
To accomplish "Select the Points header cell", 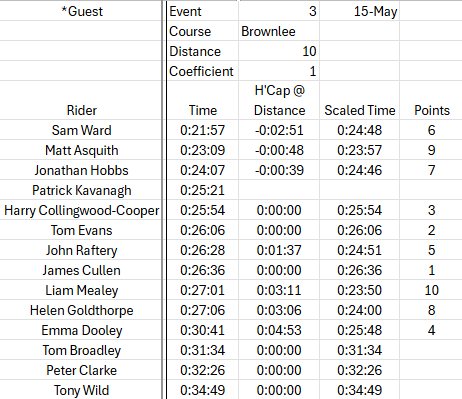I will 431,110.
